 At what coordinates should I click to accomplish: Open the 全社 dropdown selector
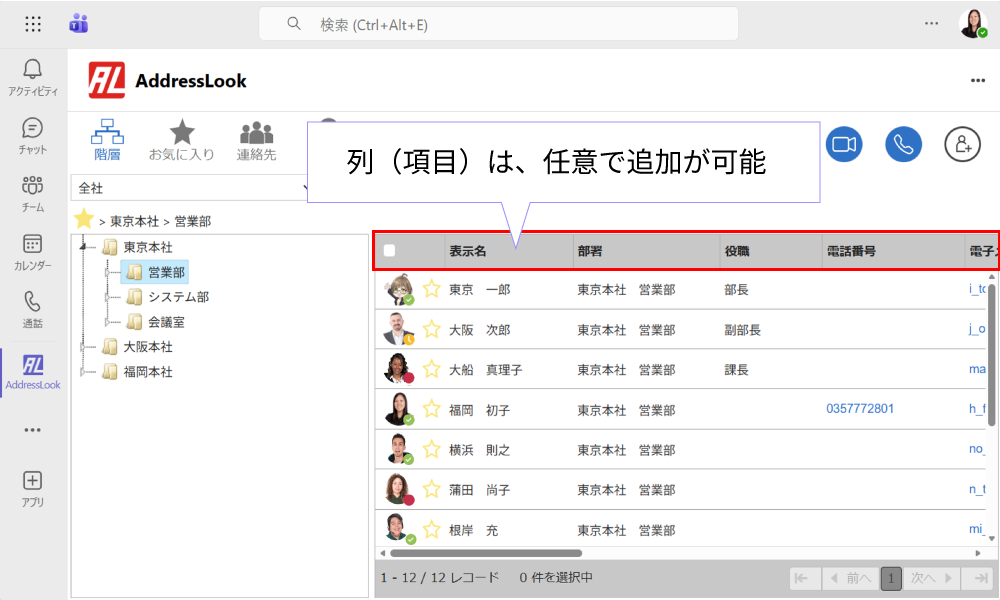189,188
